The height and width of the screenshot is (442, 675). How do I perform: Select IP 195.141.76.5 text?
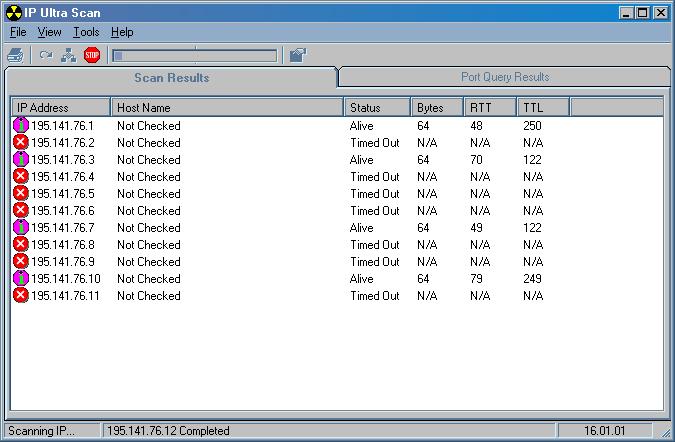pyautogui.click(x=62, y=194)
